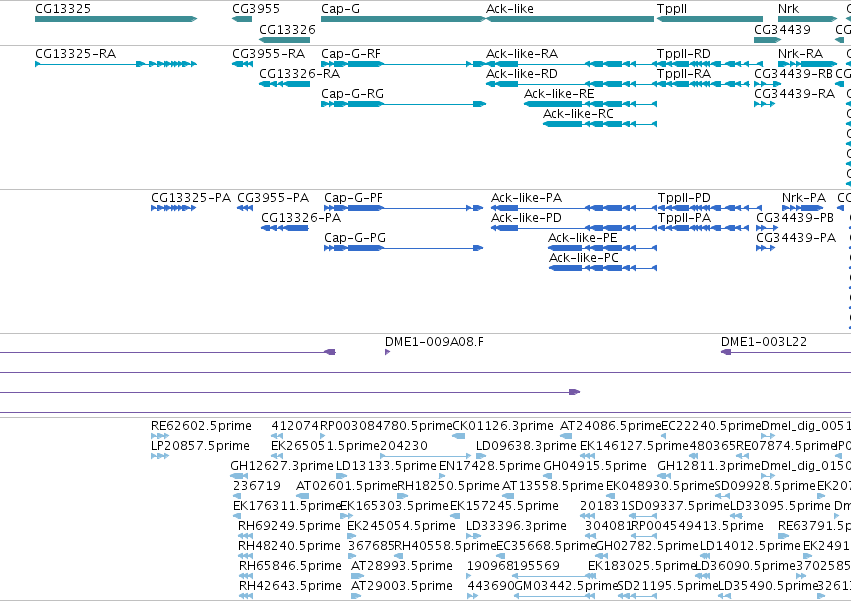This screenshot has width=851, height=601.
Task: Select the RH65846.5prime EST label
Action: 290,566
